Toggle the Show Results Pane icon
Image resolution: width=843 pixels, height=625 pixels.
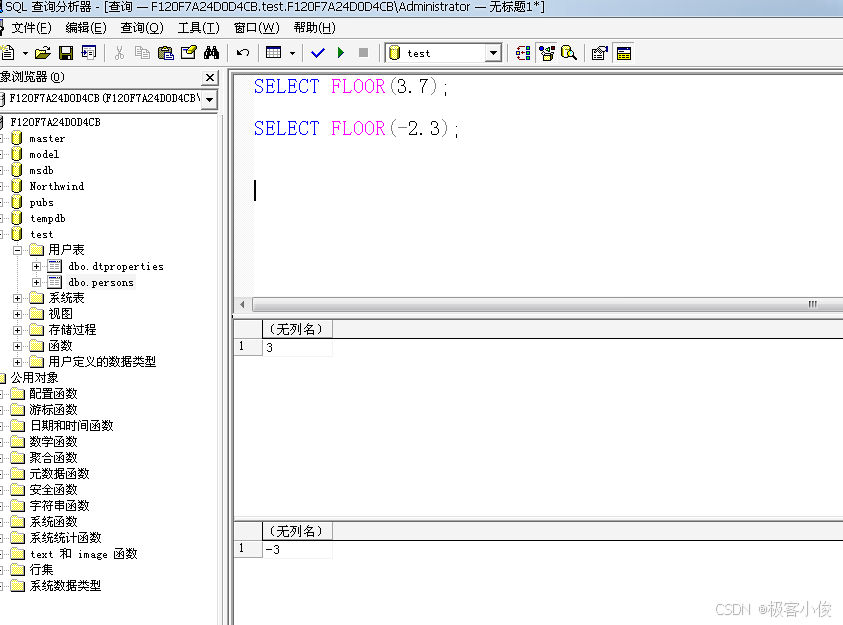click(x=624, y=53)
